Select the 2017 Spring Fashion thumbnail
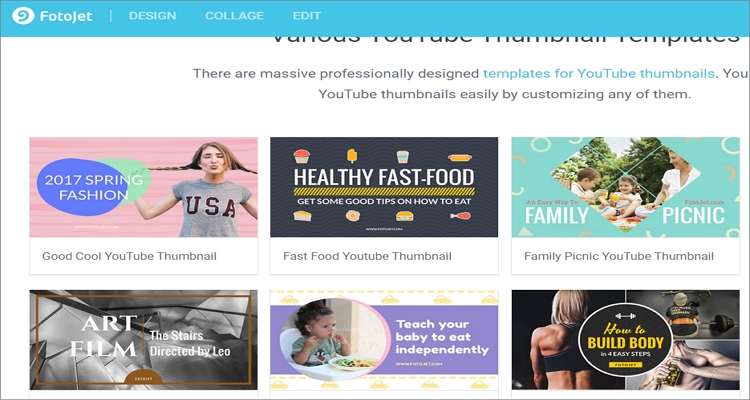Screen dimensions: 750x400 143,187
